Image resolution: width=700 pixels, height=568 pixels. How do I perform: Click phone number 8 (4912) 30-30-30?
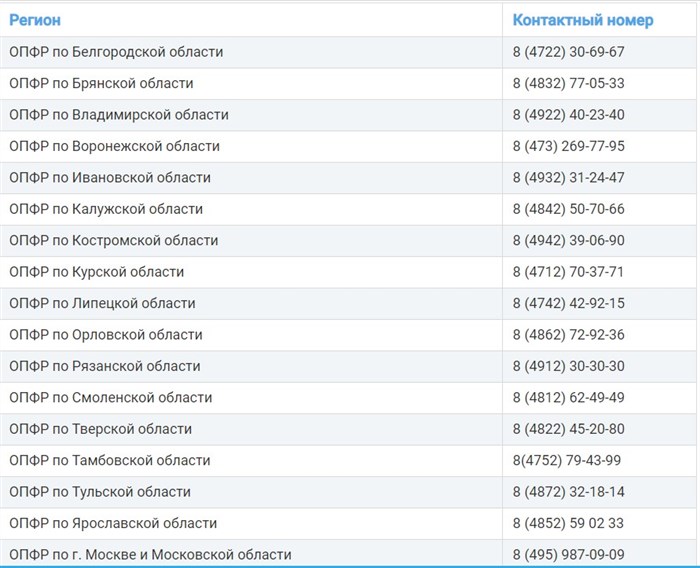pyautogui.click(x=568, y=366)
